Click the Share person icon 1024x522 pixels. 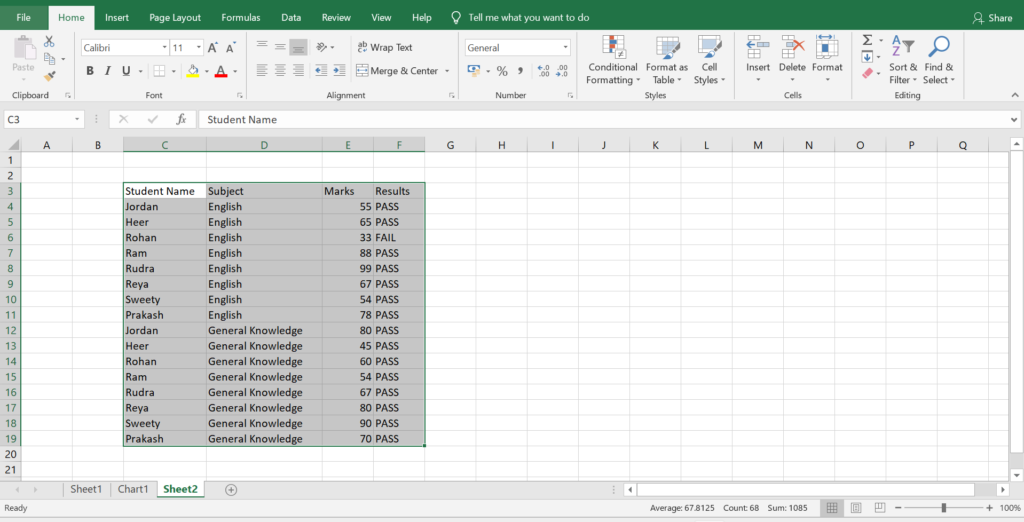[978, 18]
